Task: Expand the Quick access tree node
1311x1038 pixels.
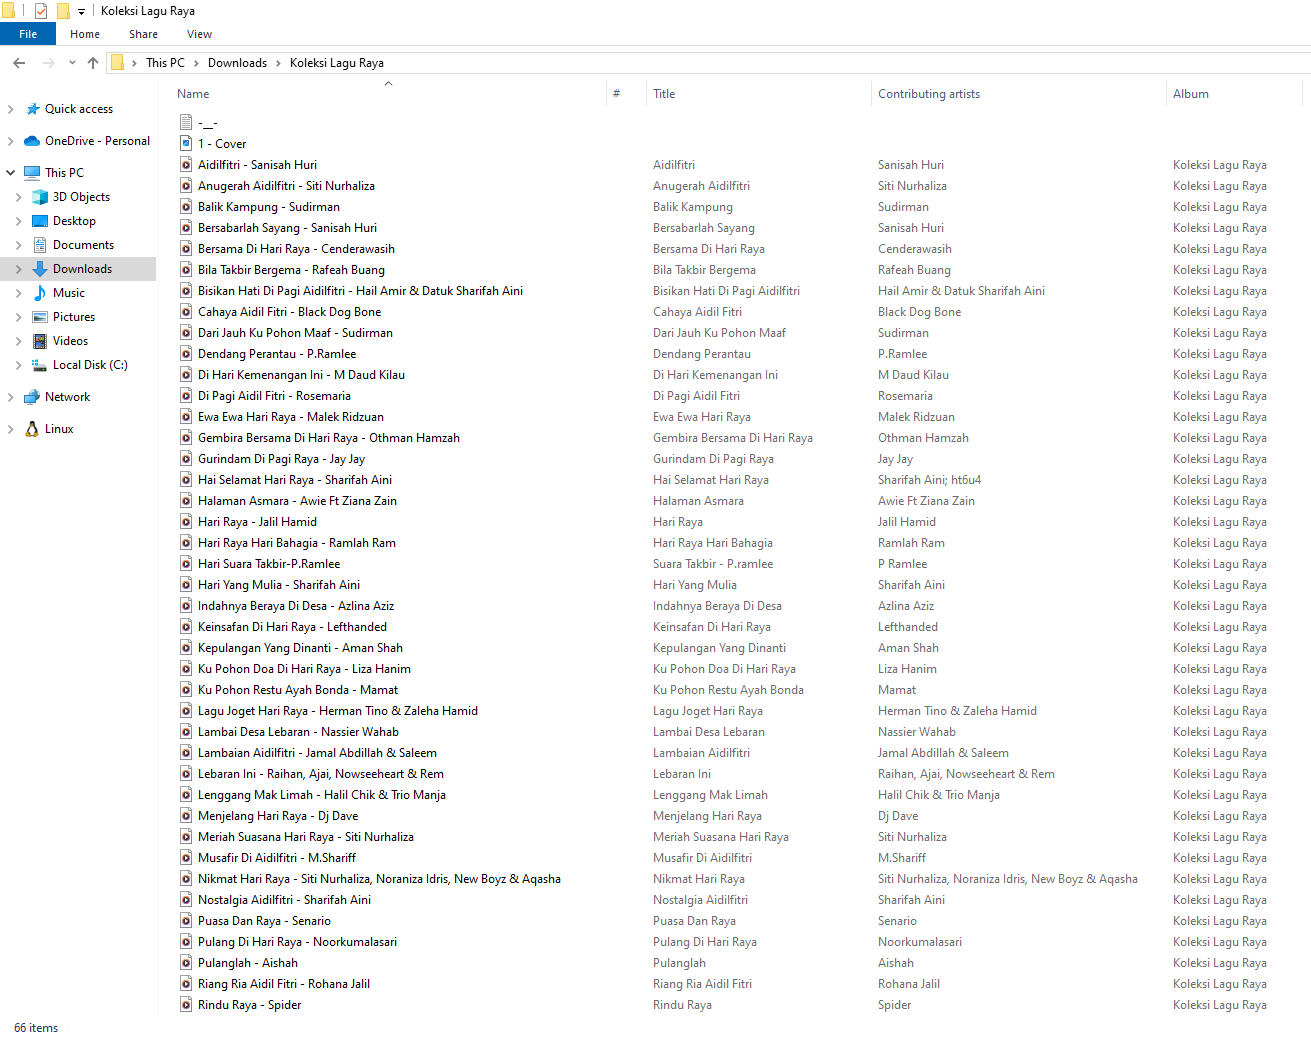Action: coord(11,109)
